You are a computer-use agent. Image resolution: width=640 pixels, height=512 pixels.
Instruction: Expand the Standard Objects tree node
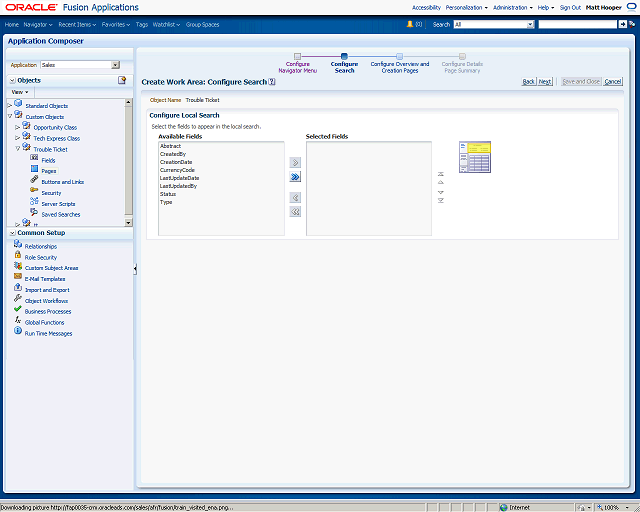click(x=10, y=105)
